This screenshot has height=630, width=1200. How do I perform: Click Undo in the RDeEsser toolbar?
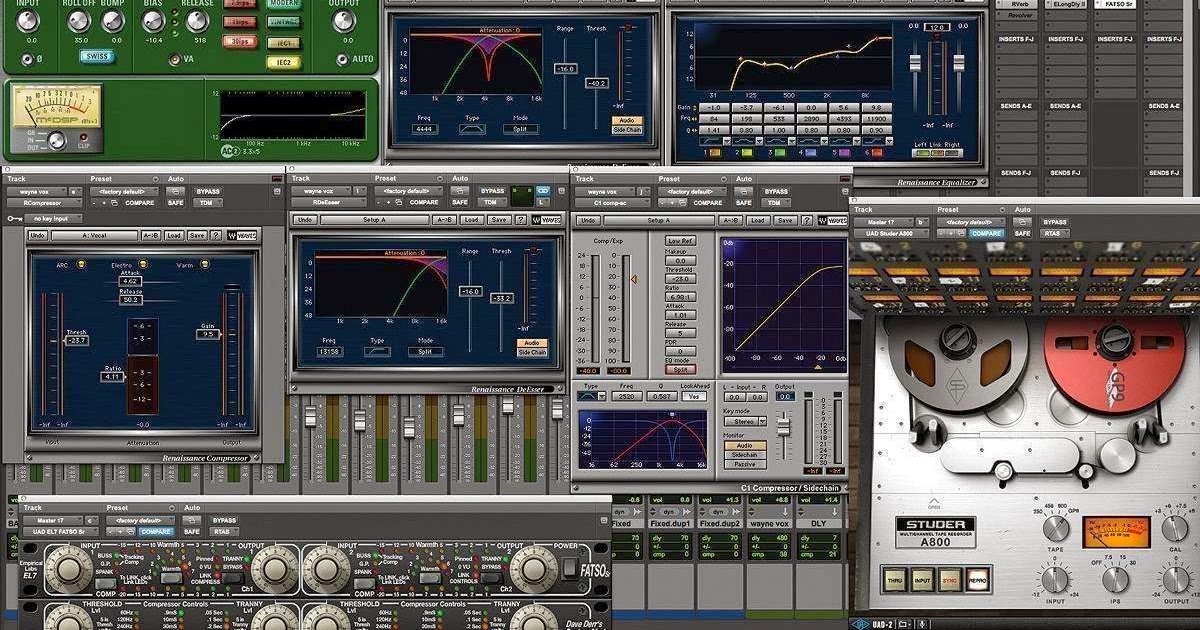(305, 220)
